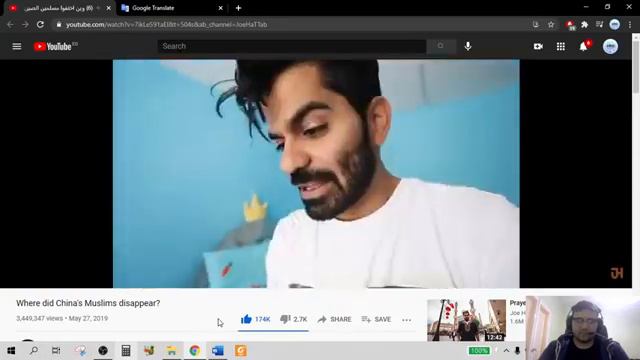The image size is (640, 360).
Task: Open a new browser tab
Action: click(x=238, y=8)
